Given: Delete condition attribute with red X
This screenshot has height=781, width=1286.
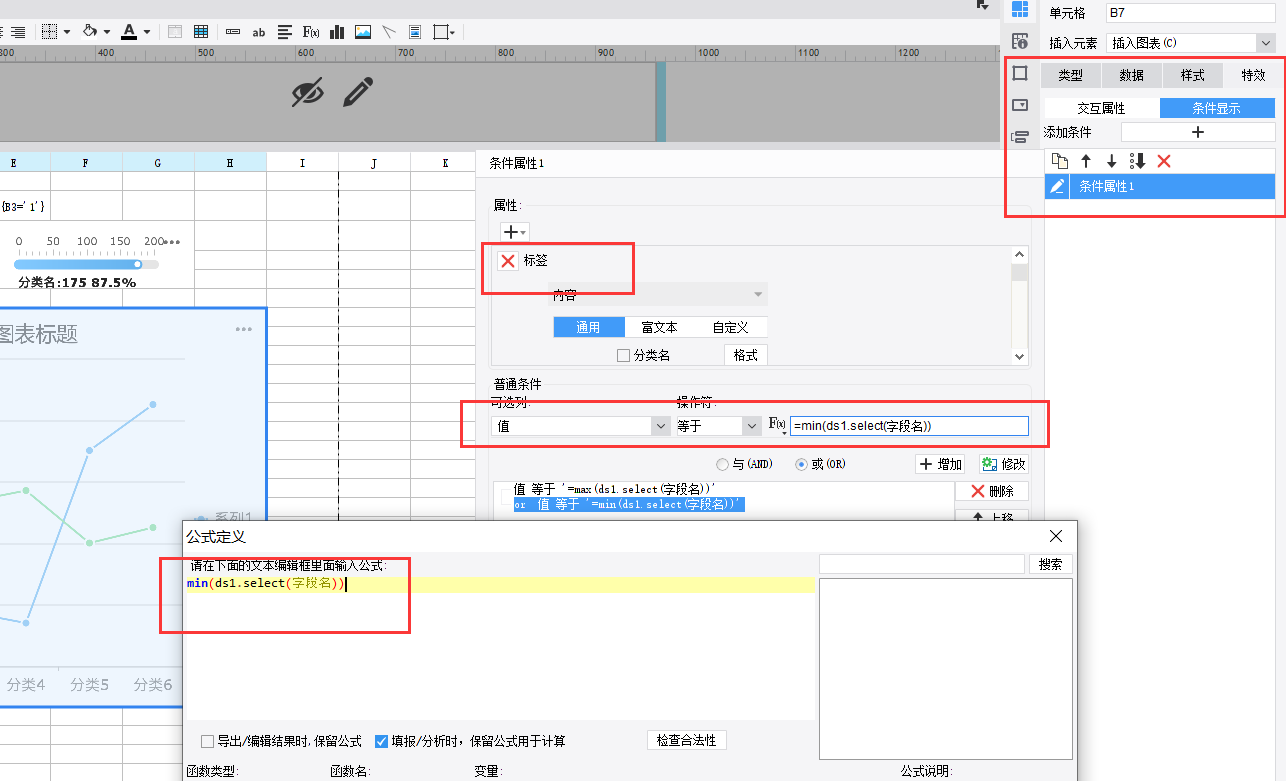Looking at the screenshot, I should 1163,161.
